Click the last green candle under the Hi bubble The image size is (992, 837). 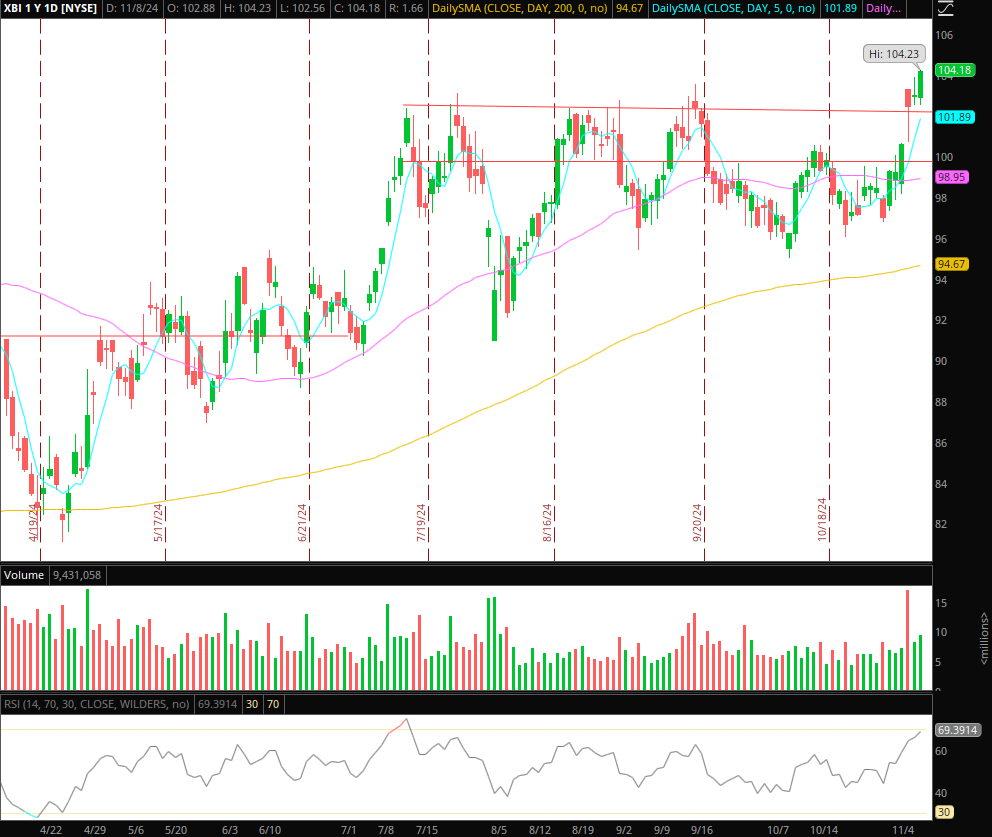921,85
